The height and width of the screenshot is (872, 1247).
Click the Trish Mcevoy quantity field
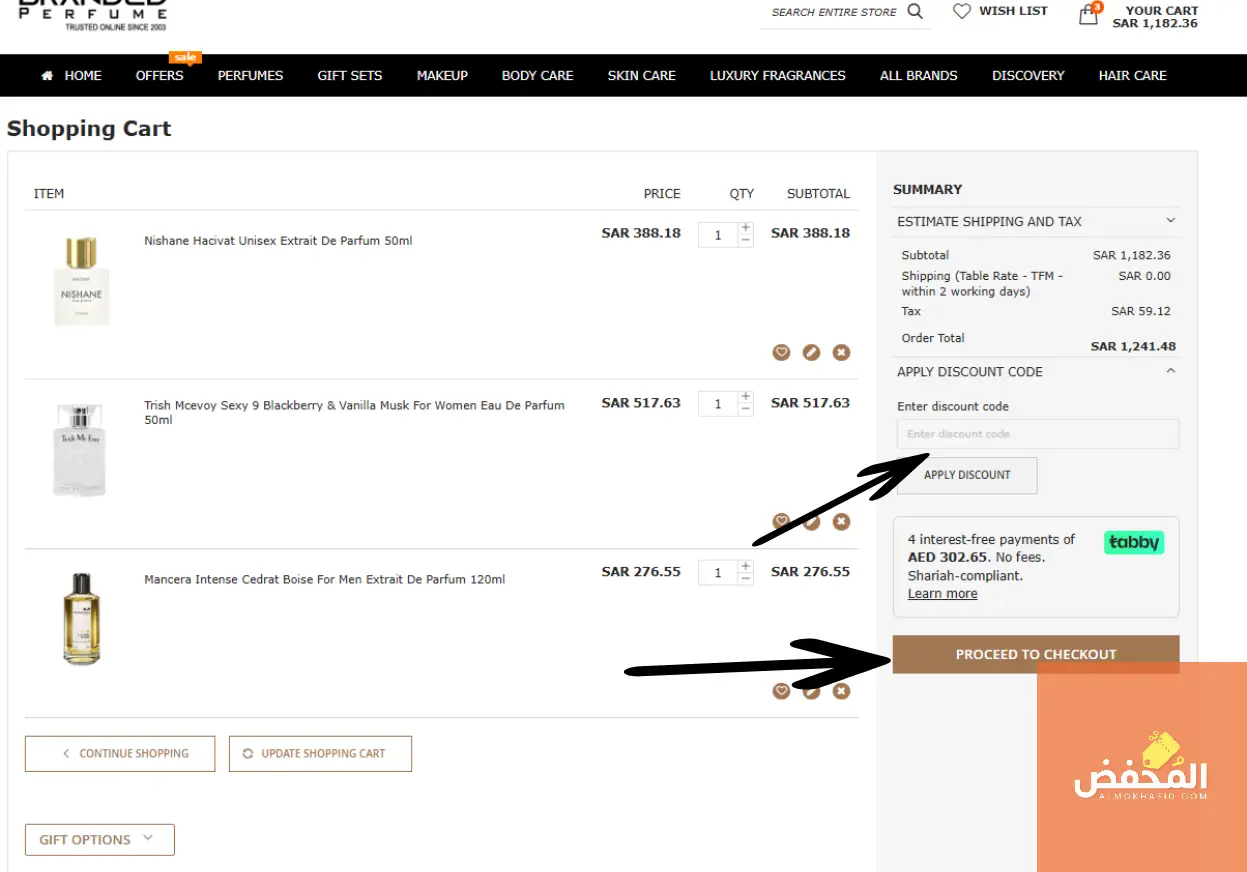[x=718, y=404]
